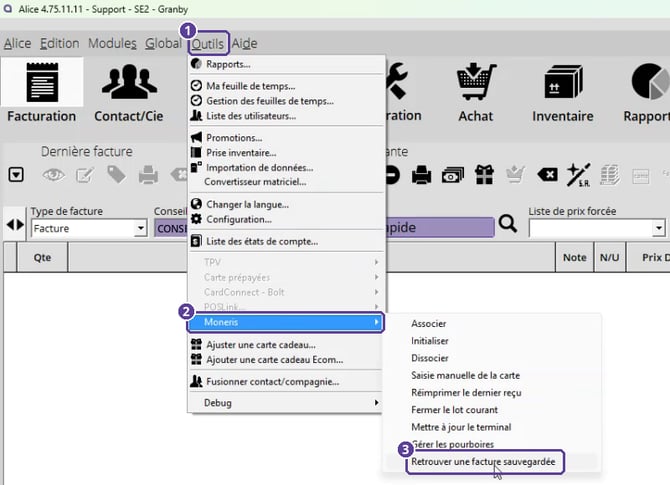Select Importation de données...
Viewport: 670px width, 485px height.
coord(285,168)
